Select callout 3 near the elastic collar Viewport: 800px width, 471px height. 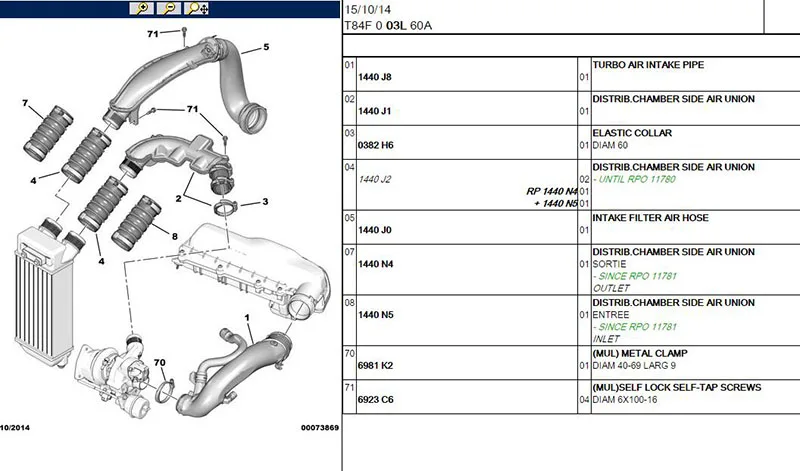[265, 202]
